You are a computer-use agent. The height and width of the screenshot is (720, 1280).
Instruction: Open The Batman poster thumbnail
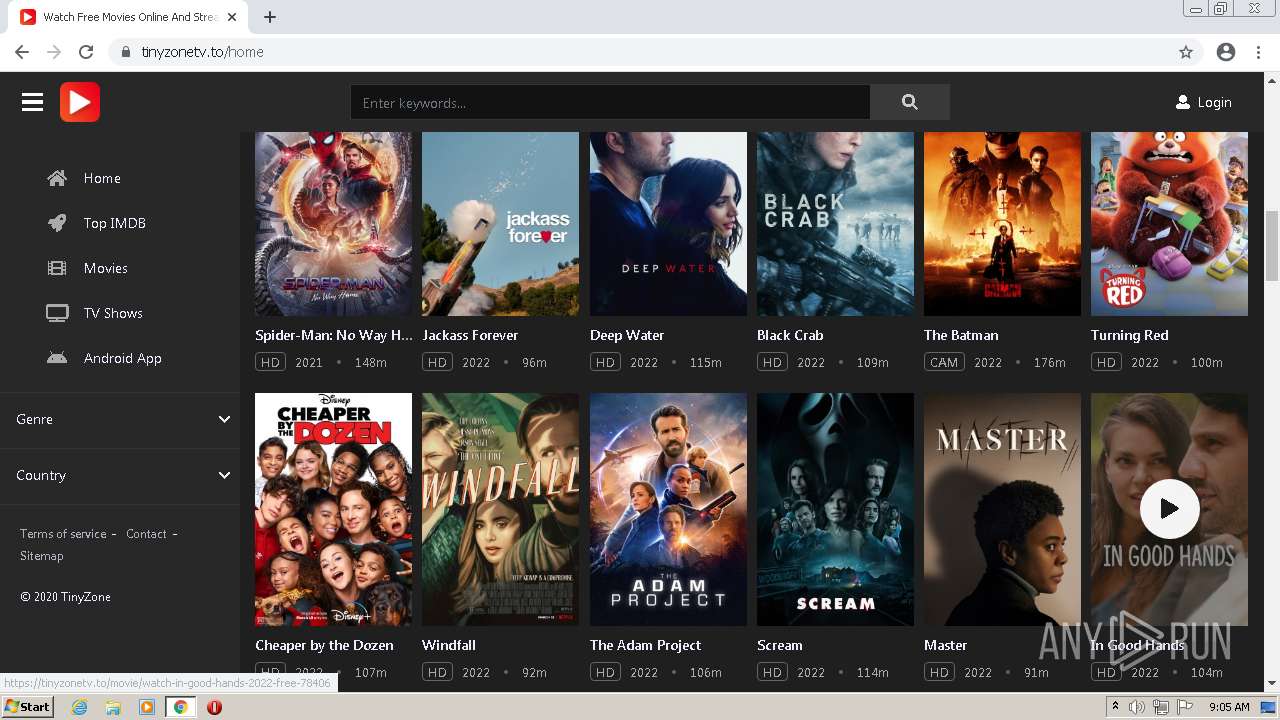(1002, 224)
